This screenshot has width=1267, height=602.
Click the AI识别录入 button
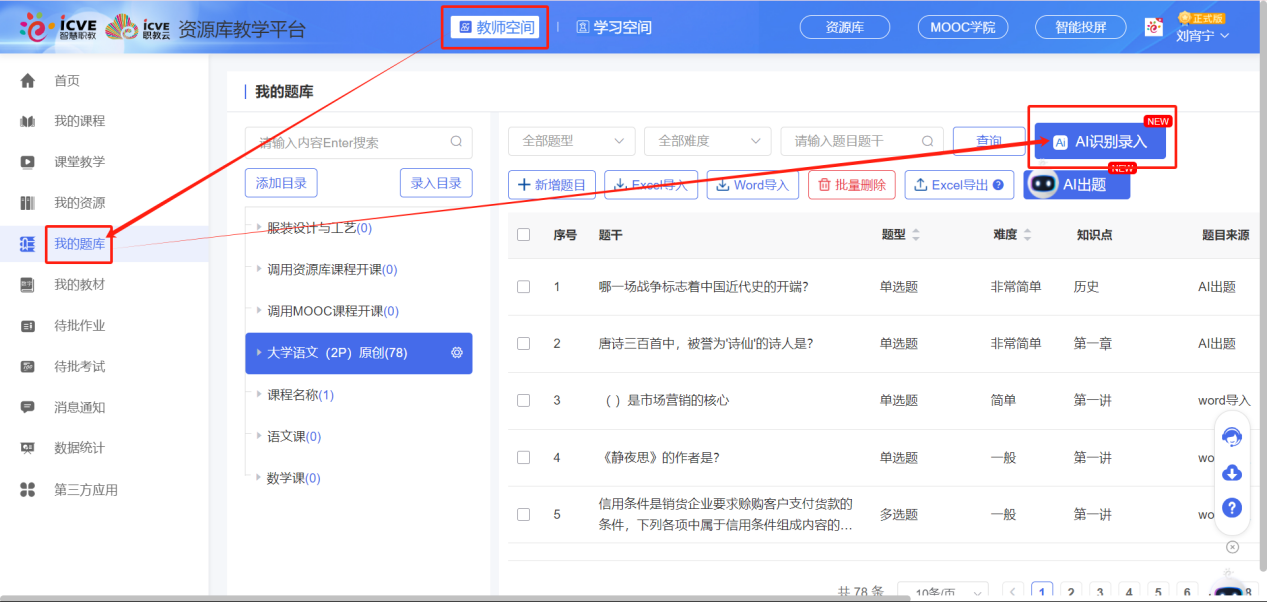pyautogui.click(x=1100, y=142)
